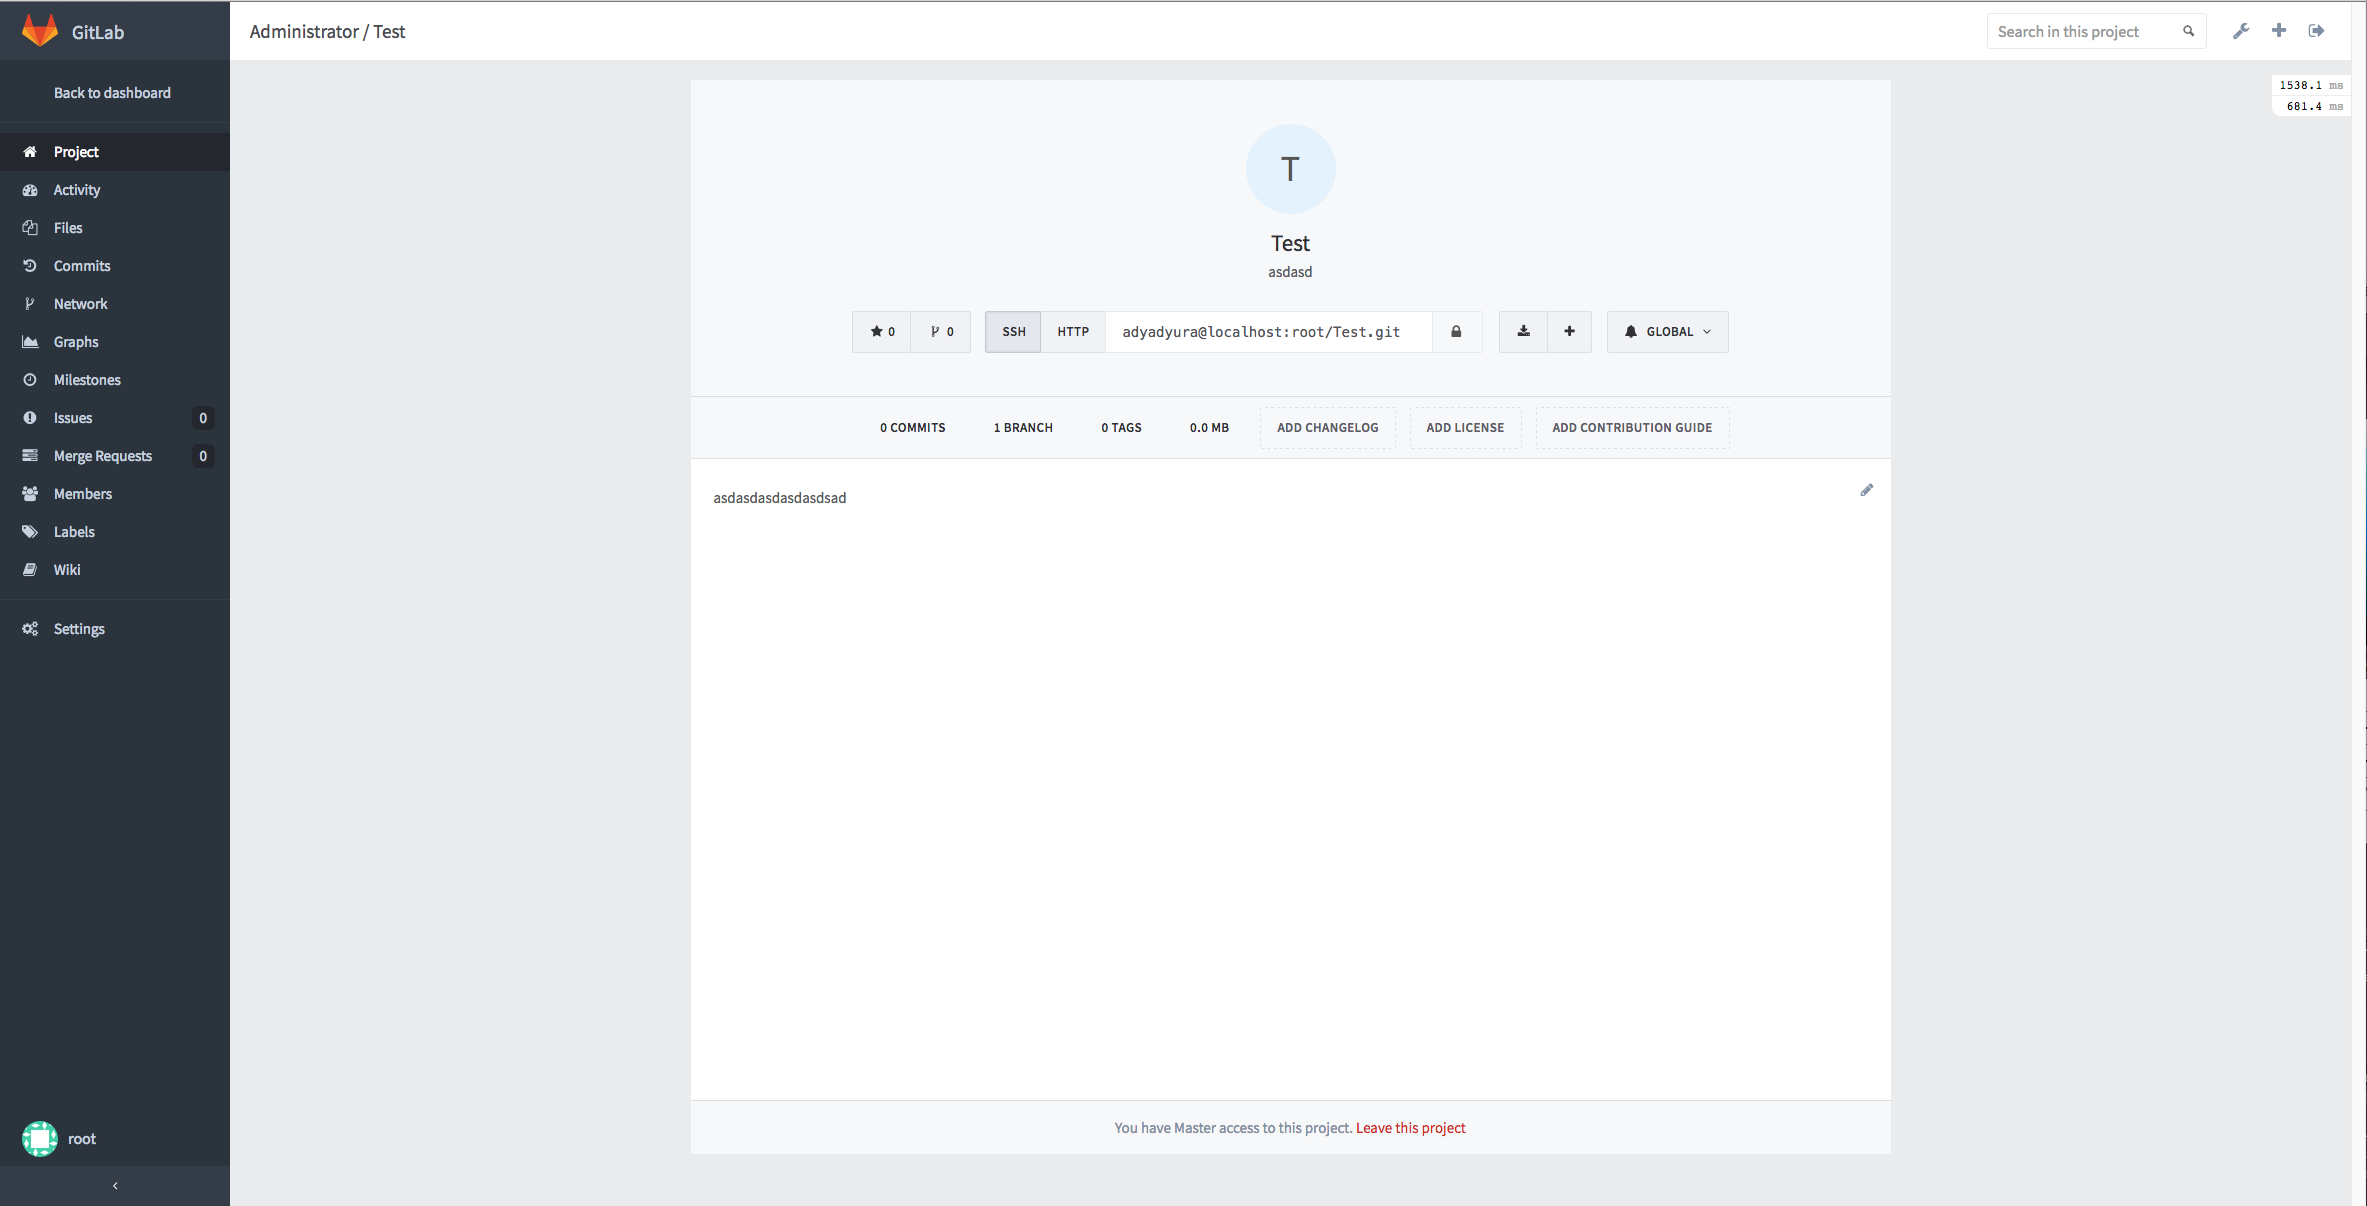Click the download repository icon
Screen dimensions: 2367x1206
pos(1523,332)
